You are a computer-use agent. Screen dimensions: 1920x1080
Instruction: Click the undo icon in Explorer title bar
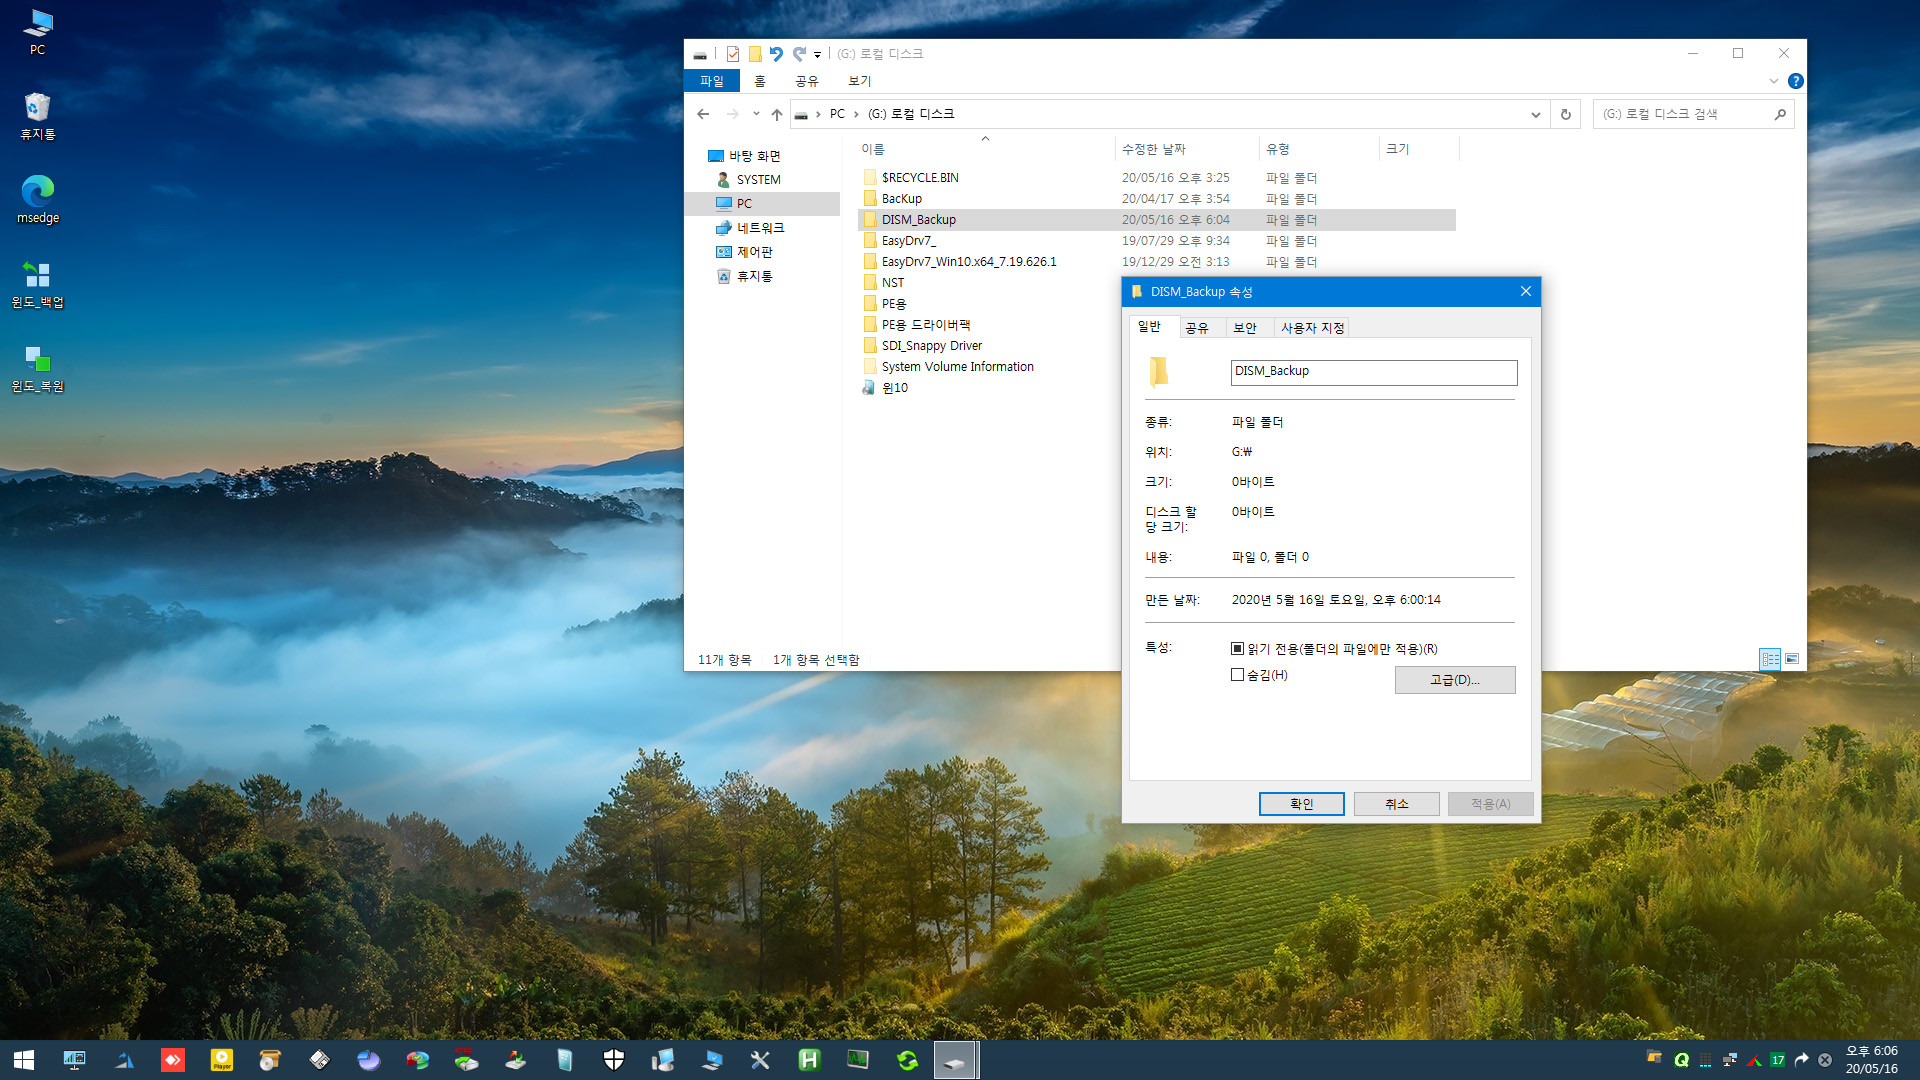[x=776, y=54]
